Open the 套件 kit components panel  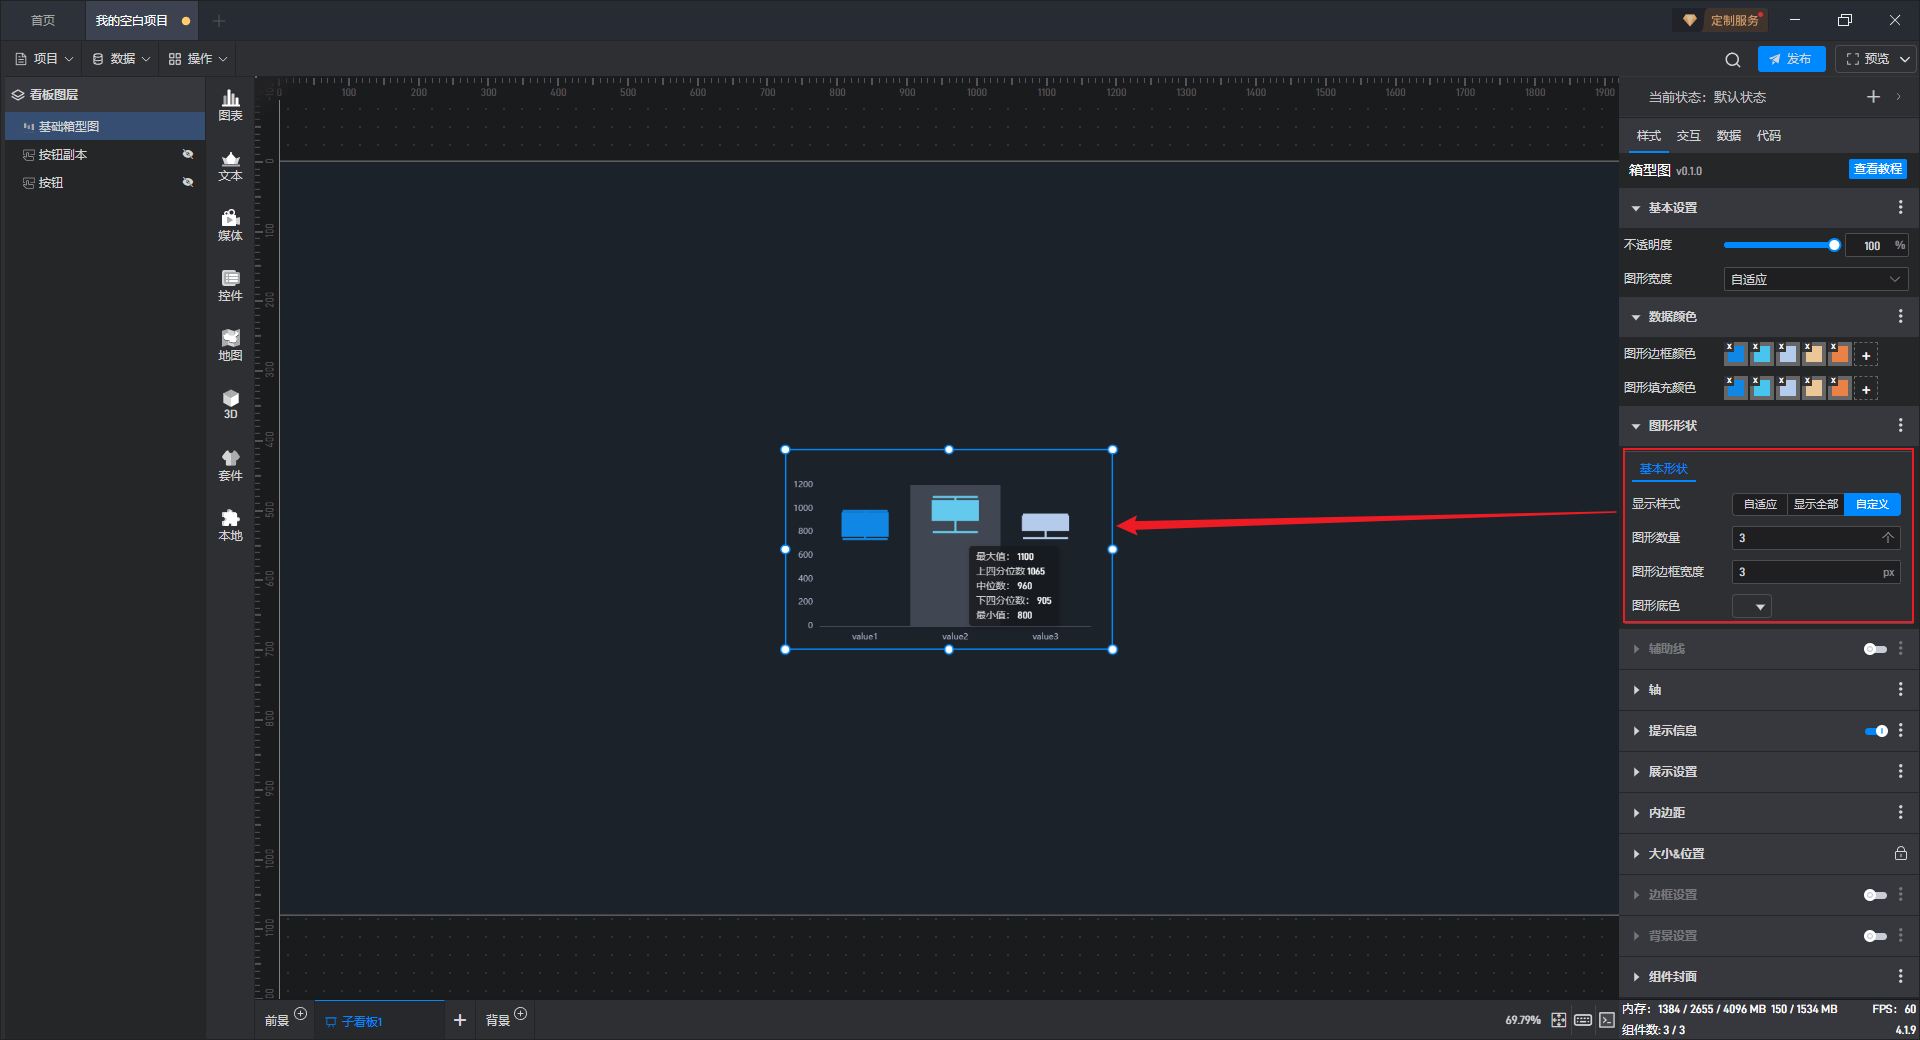pyautogui.click(x=230, y=465)
